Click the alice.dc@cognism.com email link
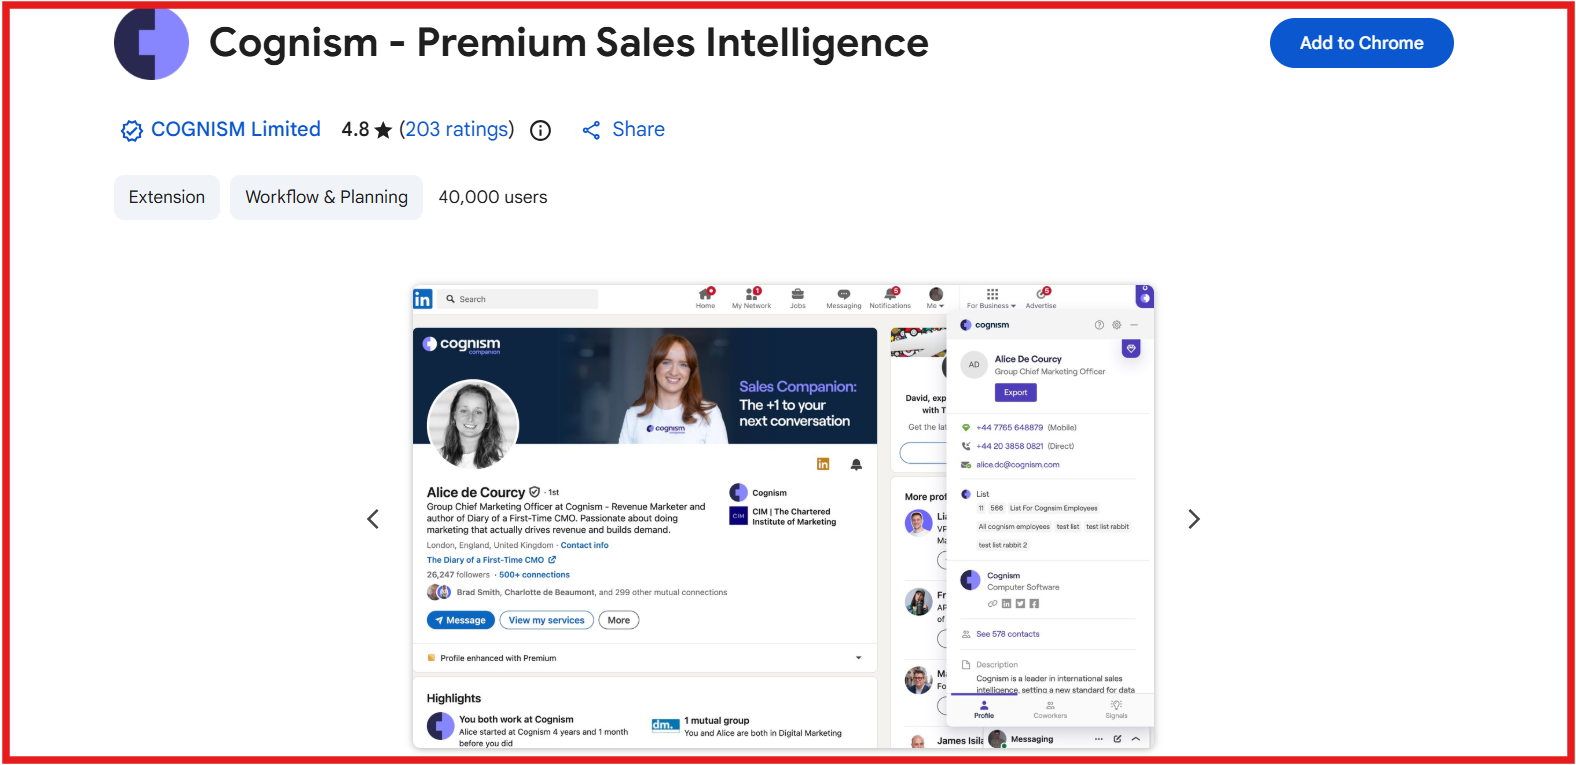This screenshot has height=765, width=1576. (x=1017, y=465)
